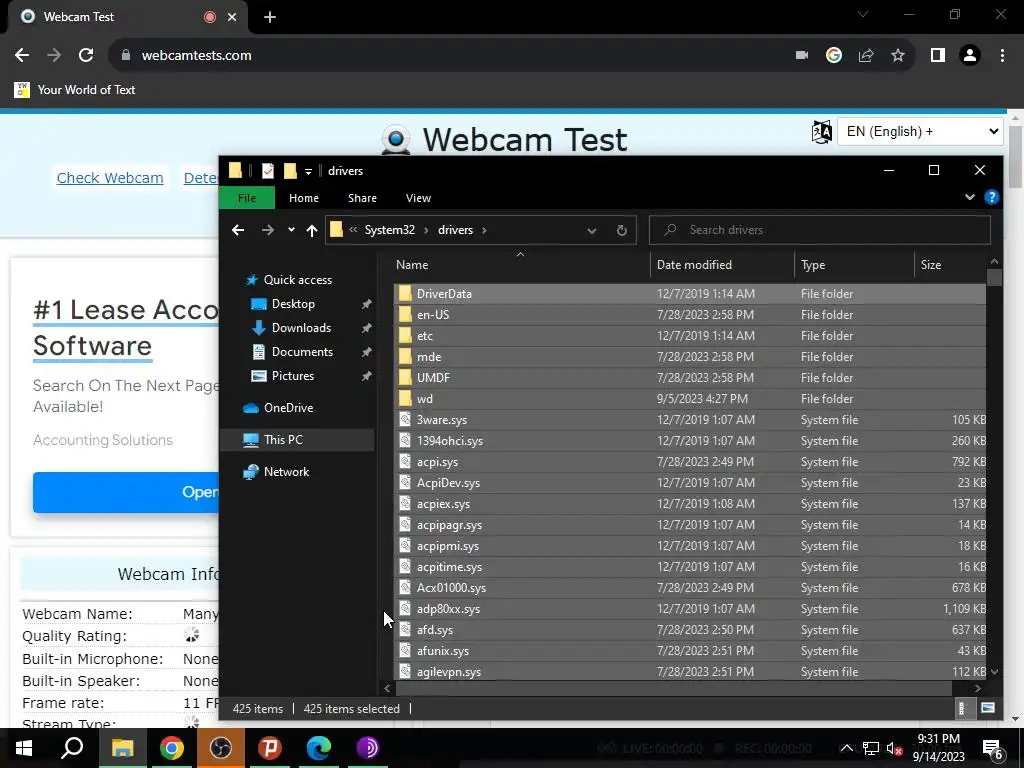Open Your World of Text bookmark

(74, 89)
